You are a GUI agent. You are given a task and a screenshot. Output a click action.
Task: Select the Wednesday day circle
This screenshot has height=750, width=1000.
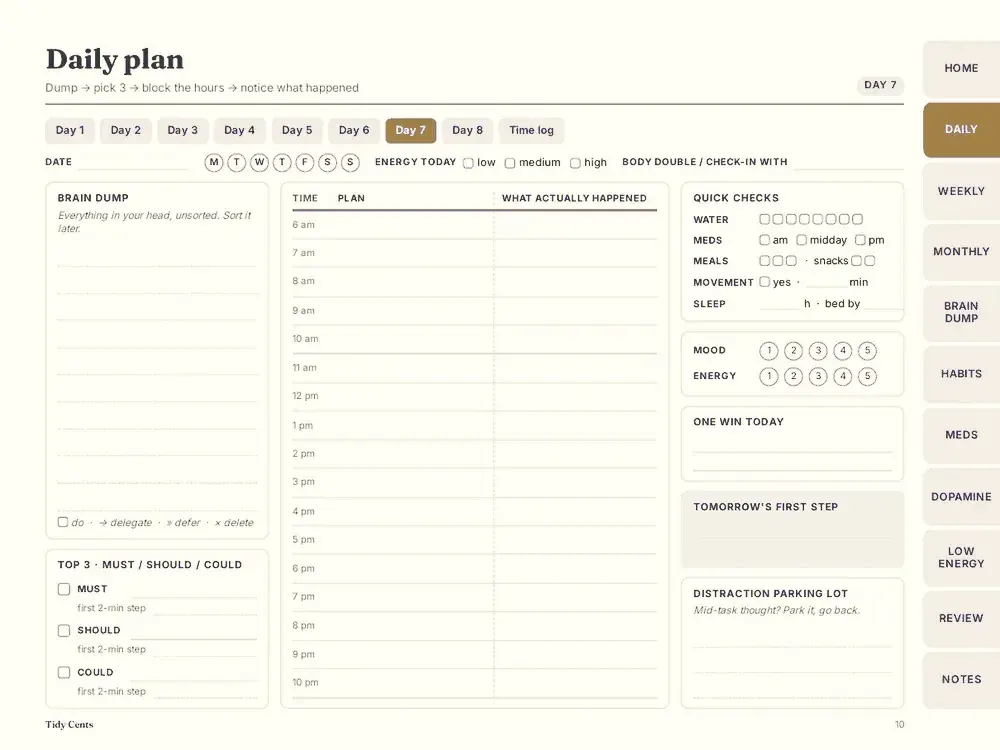(x=260, y=162)
